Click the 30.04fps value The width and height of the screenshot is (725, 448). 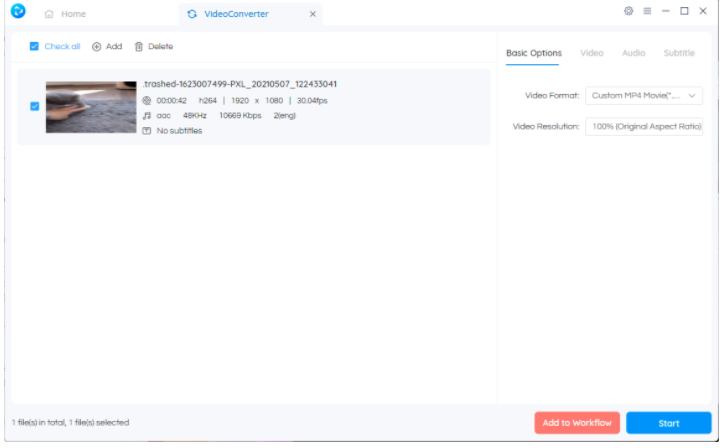312,100
